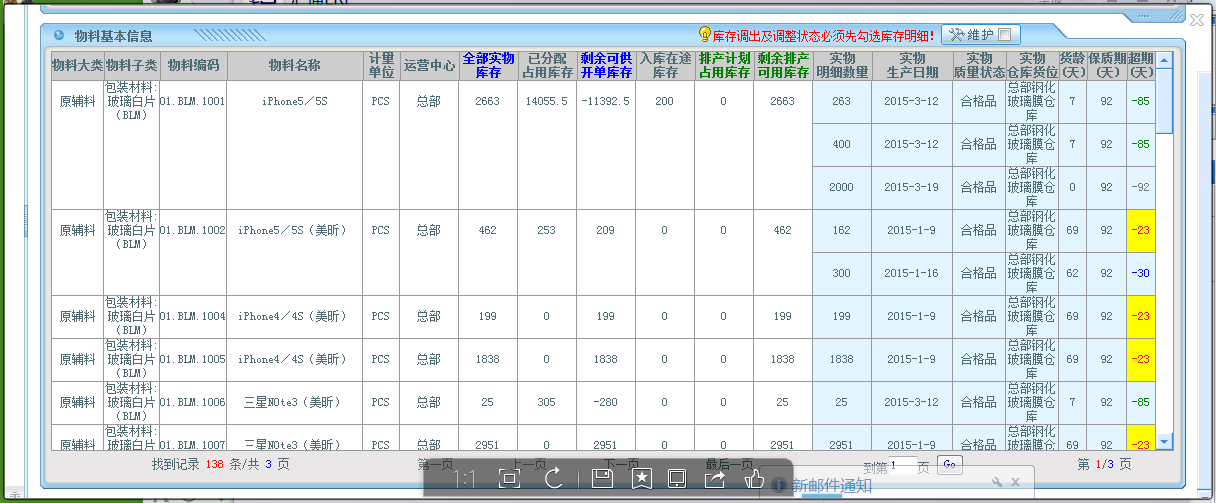This screenshot has height=503, width=1216.
Task: Click the save floppy disk icon
Action: point(602,479)
